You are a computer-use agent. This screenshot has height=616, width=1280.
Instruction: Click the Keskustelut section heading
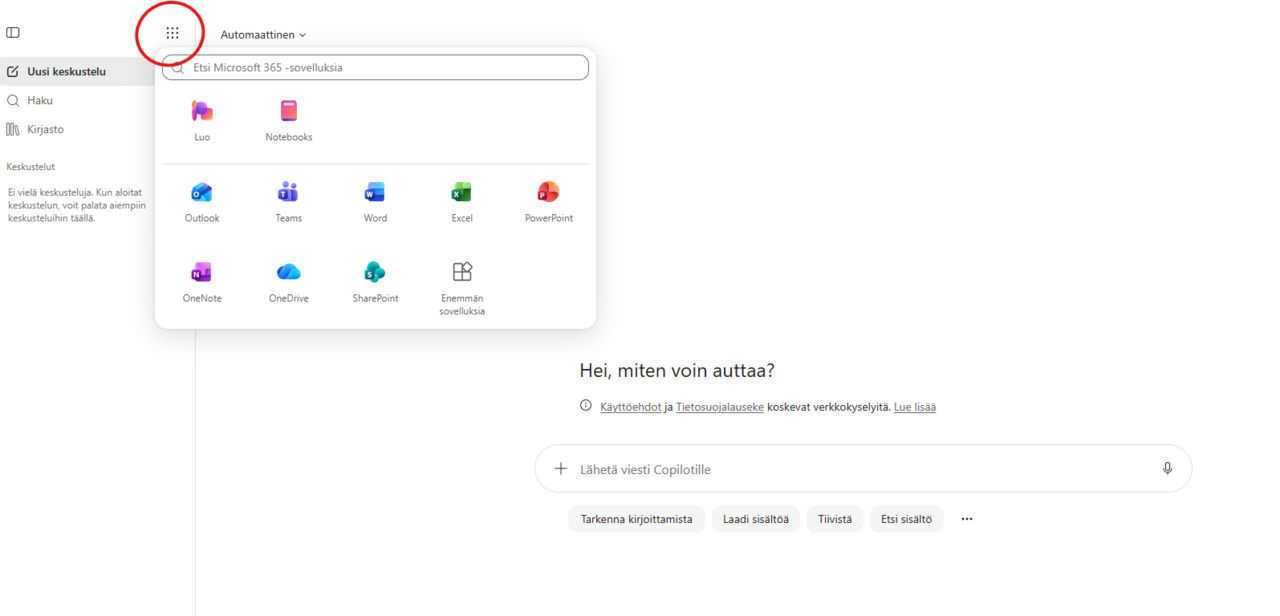coord(31,167)
